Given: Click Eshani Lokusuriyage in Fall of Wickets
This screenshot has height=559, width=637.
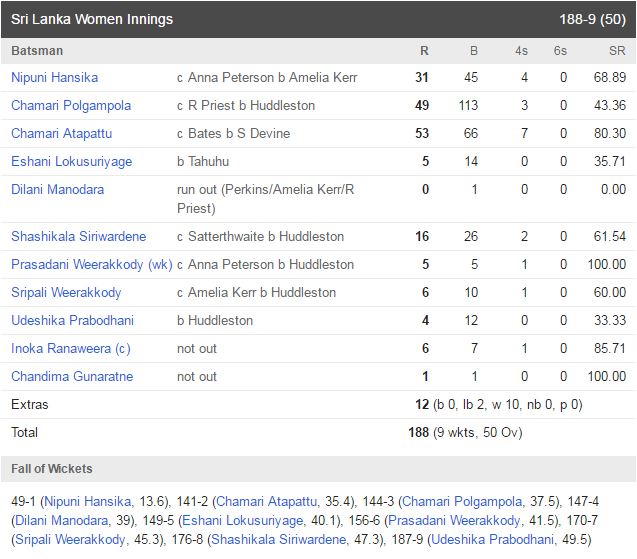Looking at the screenshot, I should pos(243,520).
